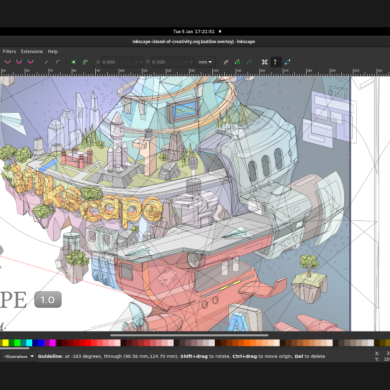Click the 1.0 version badge on canvas
390x390 pixels.
pyautogui.click(x=48, y=300)
